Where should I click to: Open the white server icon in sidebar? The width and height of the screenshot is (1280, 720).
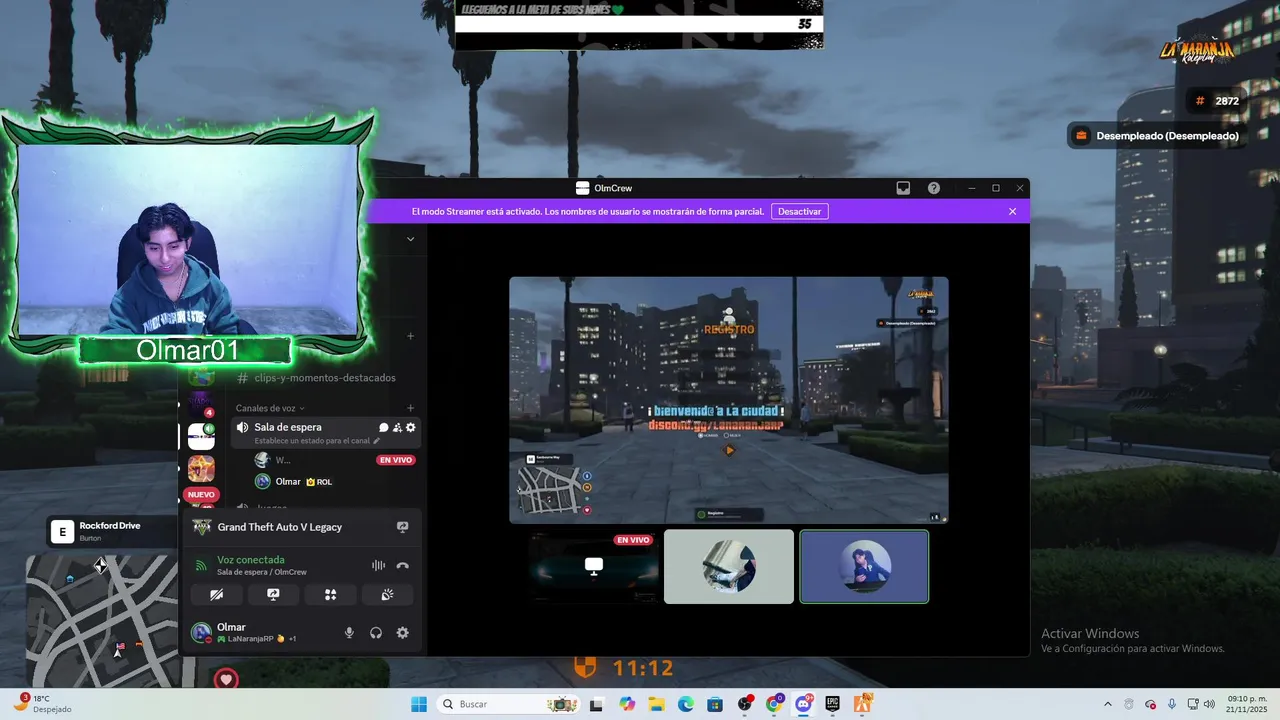click(201, 437)
